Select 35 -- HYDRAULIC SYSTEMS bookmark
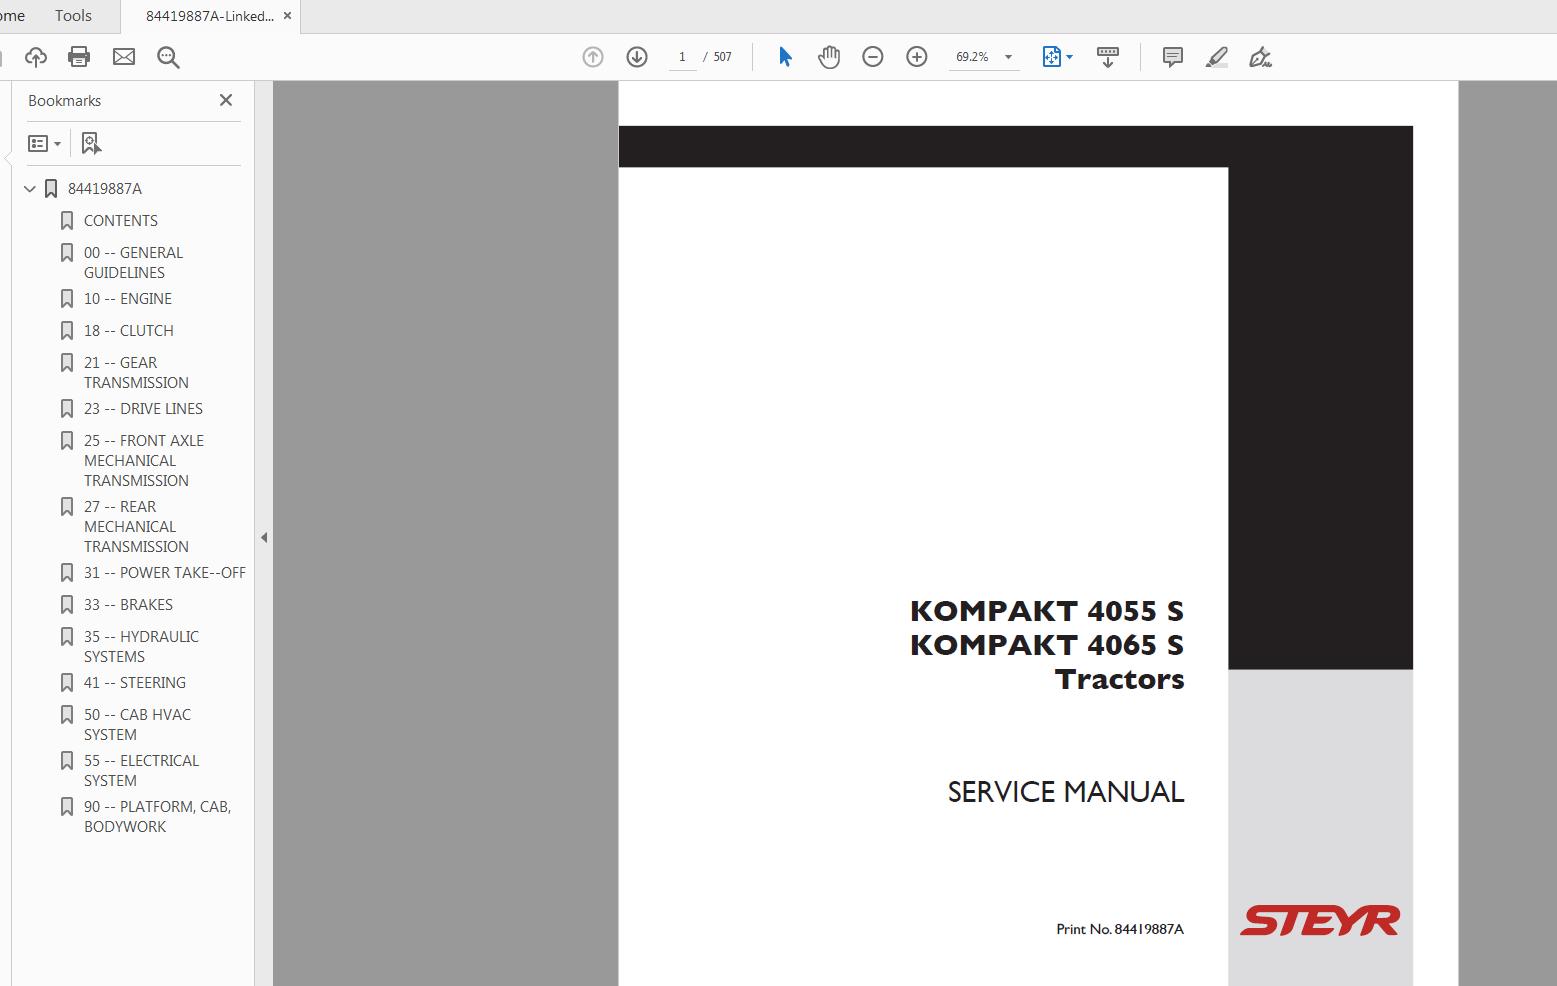This screenshot has height=986, width=1557. coord(141,647)
